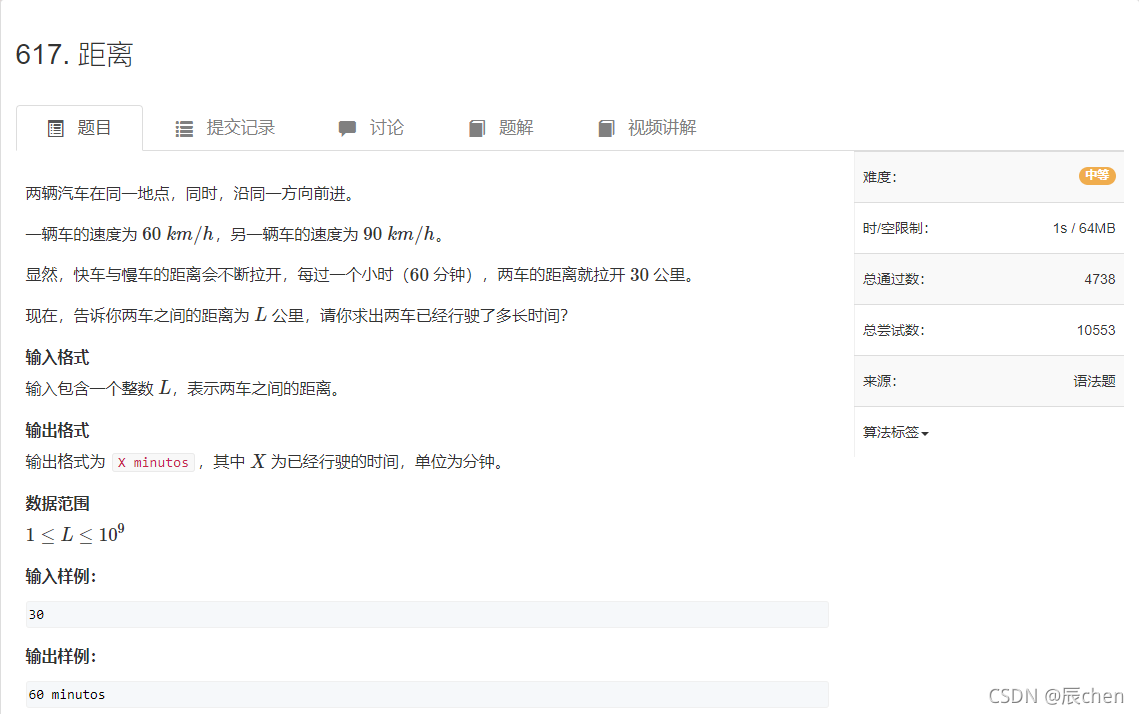Click the speech bubble icon beside 讨论
The height and width of the screenshot is (714, 1139).
coord(347,127)
